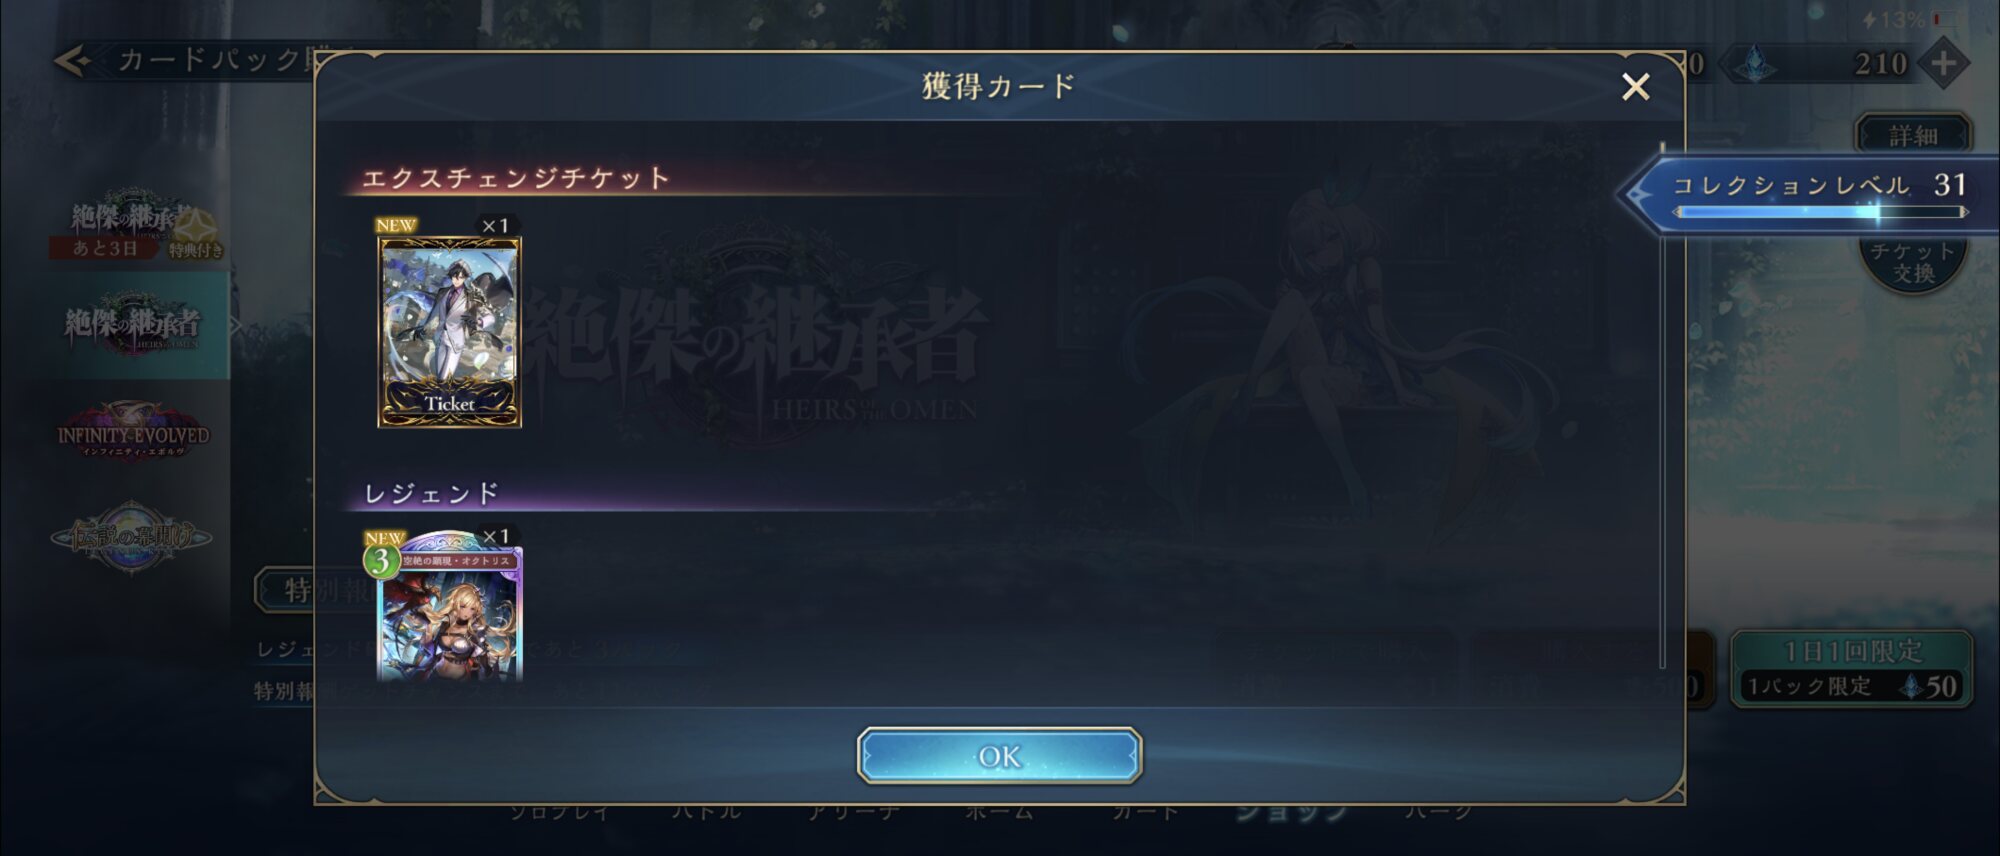This screenshot has width=2000, height=856.
Task: Buy the 1日1回限定 one-pack offer
Action: tap(1852, 668)
